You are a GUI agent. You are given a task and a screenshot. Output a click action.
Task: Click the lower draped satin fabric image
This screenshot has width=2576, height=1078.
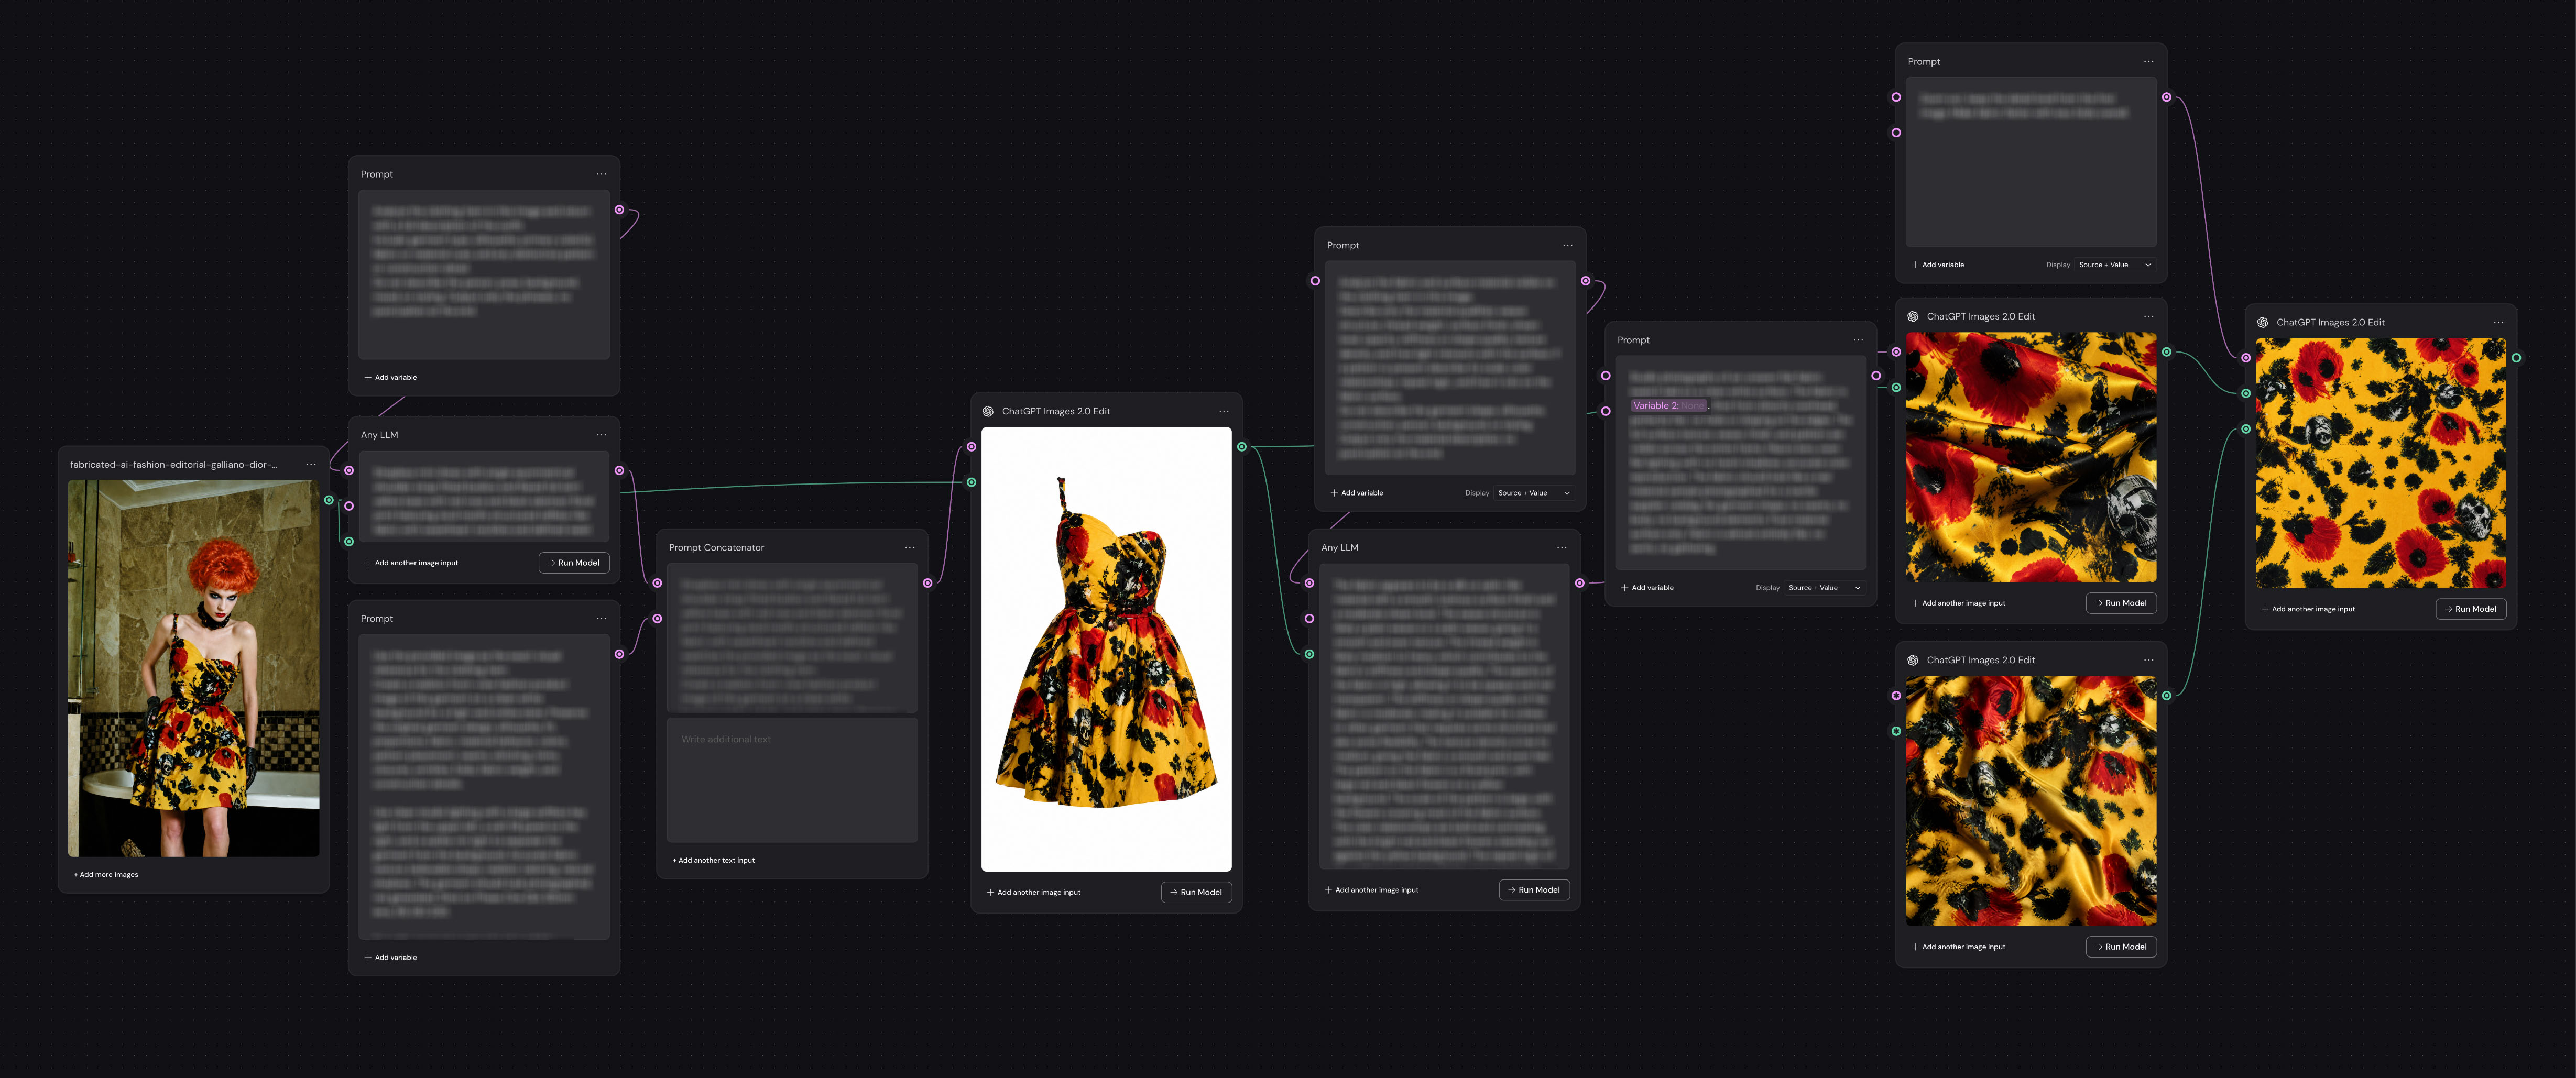(2031, 801)
